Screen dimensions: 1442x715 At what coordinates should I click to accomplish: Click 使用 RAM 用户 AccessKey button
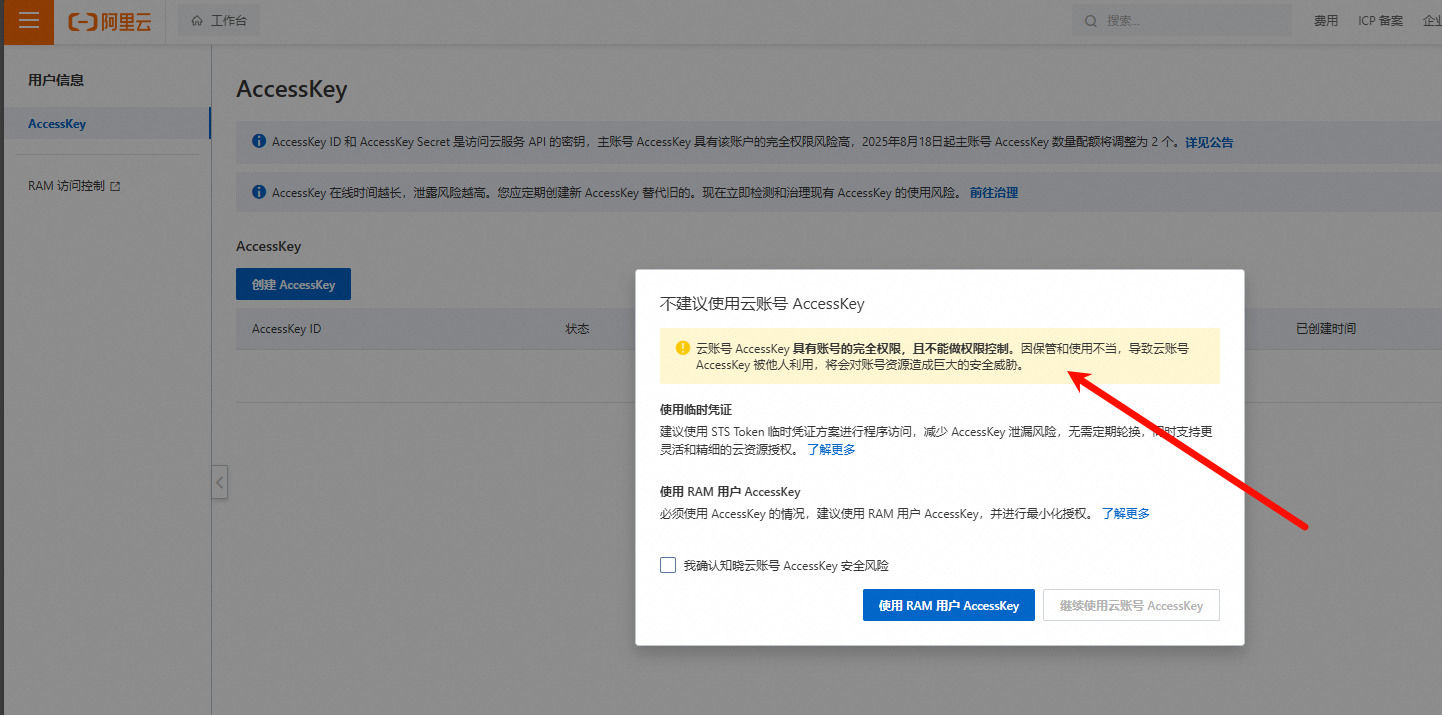[x=948, y=605]
